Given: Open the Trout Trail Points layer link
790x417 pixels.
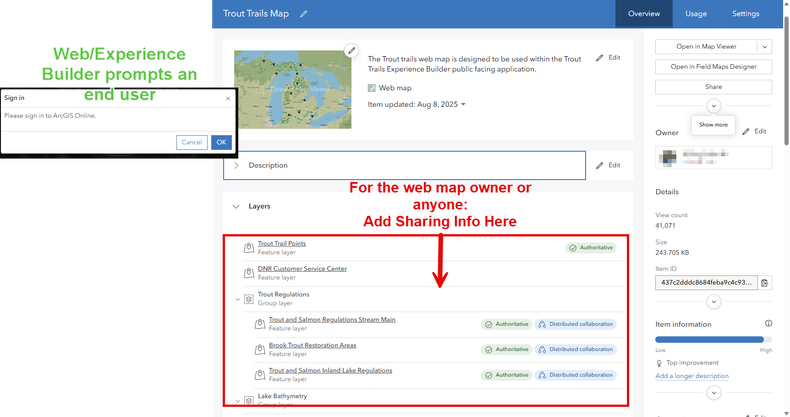Looking at the screenshot, I should [x=282, y=243].
